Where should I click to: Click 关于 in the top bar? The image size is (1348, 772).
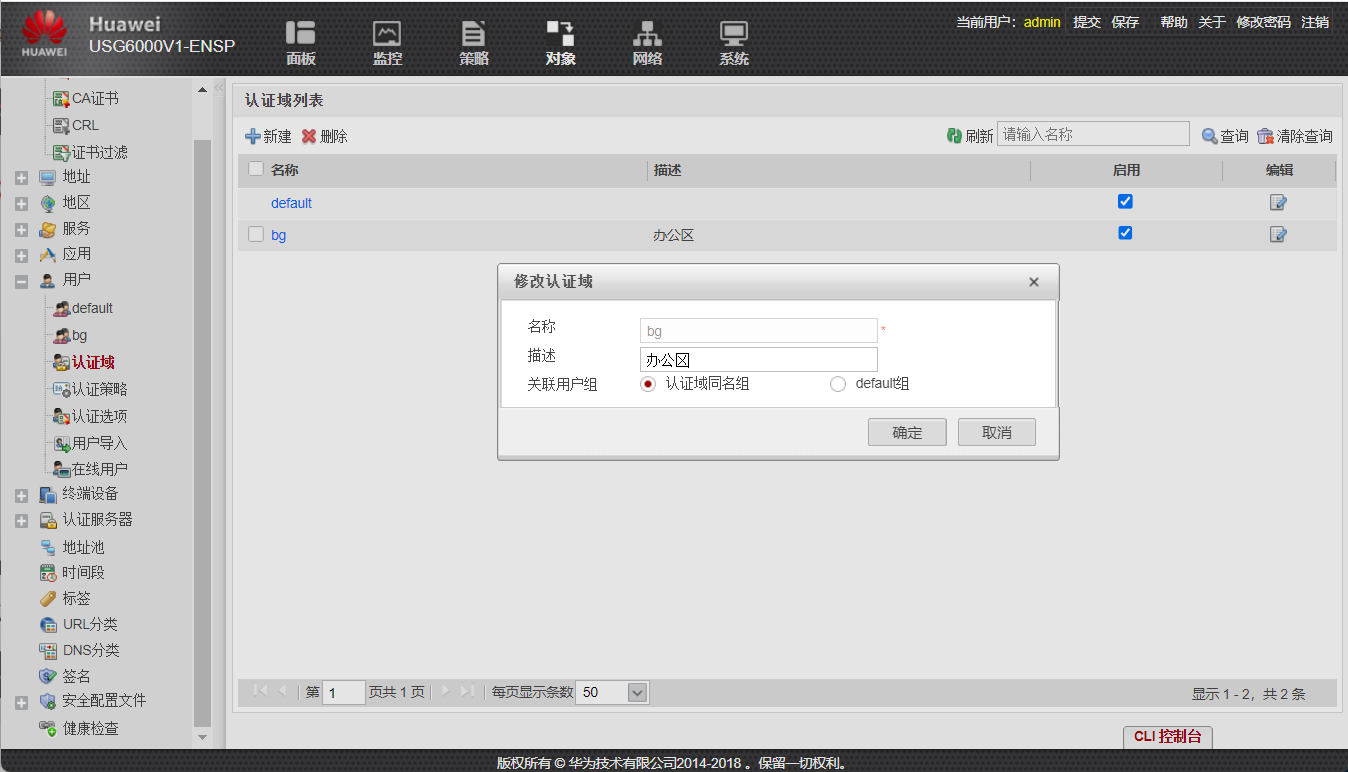coord(1212,22)
